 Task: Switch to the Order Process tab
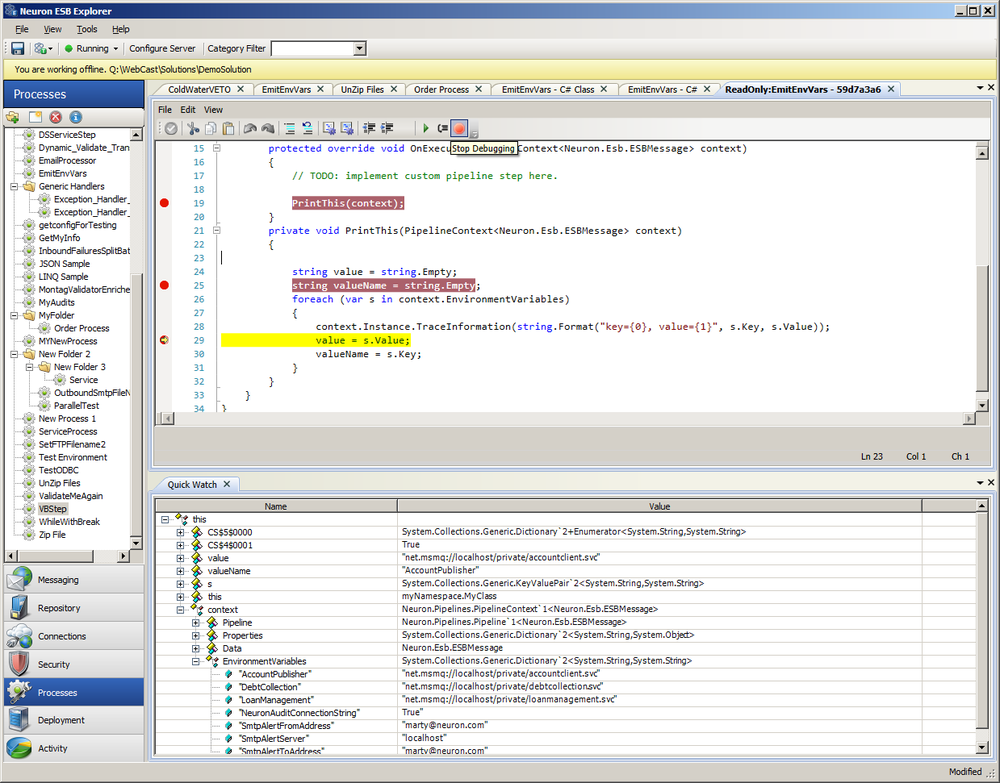(441, 89)
